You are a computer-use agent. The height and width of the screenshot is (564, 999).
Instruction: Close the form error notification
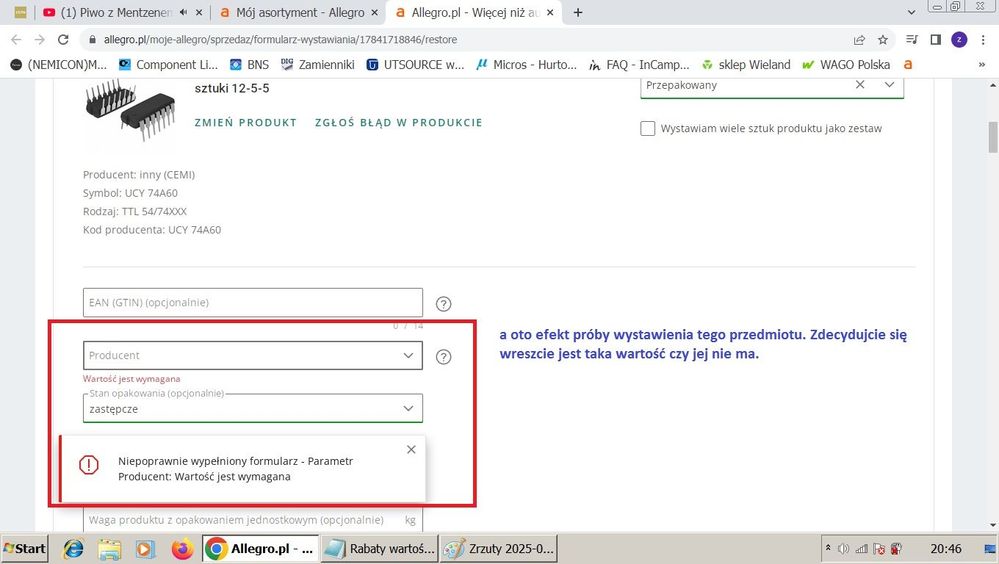411,450
